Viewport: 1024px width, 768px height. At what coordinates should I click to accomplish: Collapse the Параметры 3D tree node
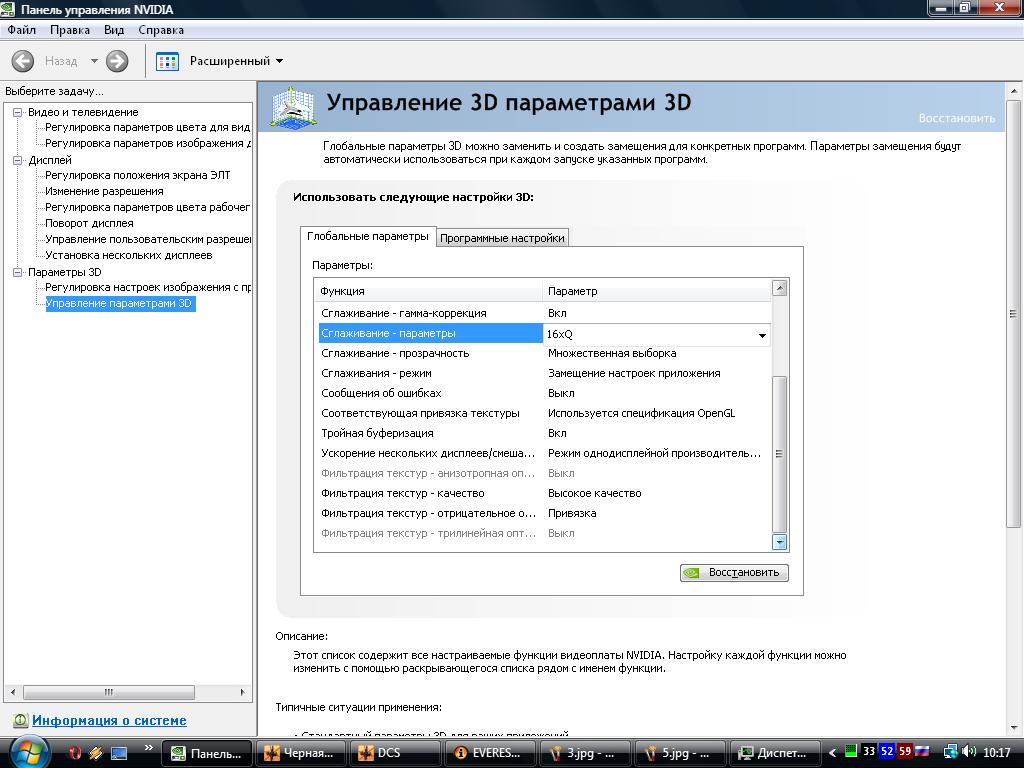[18, 272]
